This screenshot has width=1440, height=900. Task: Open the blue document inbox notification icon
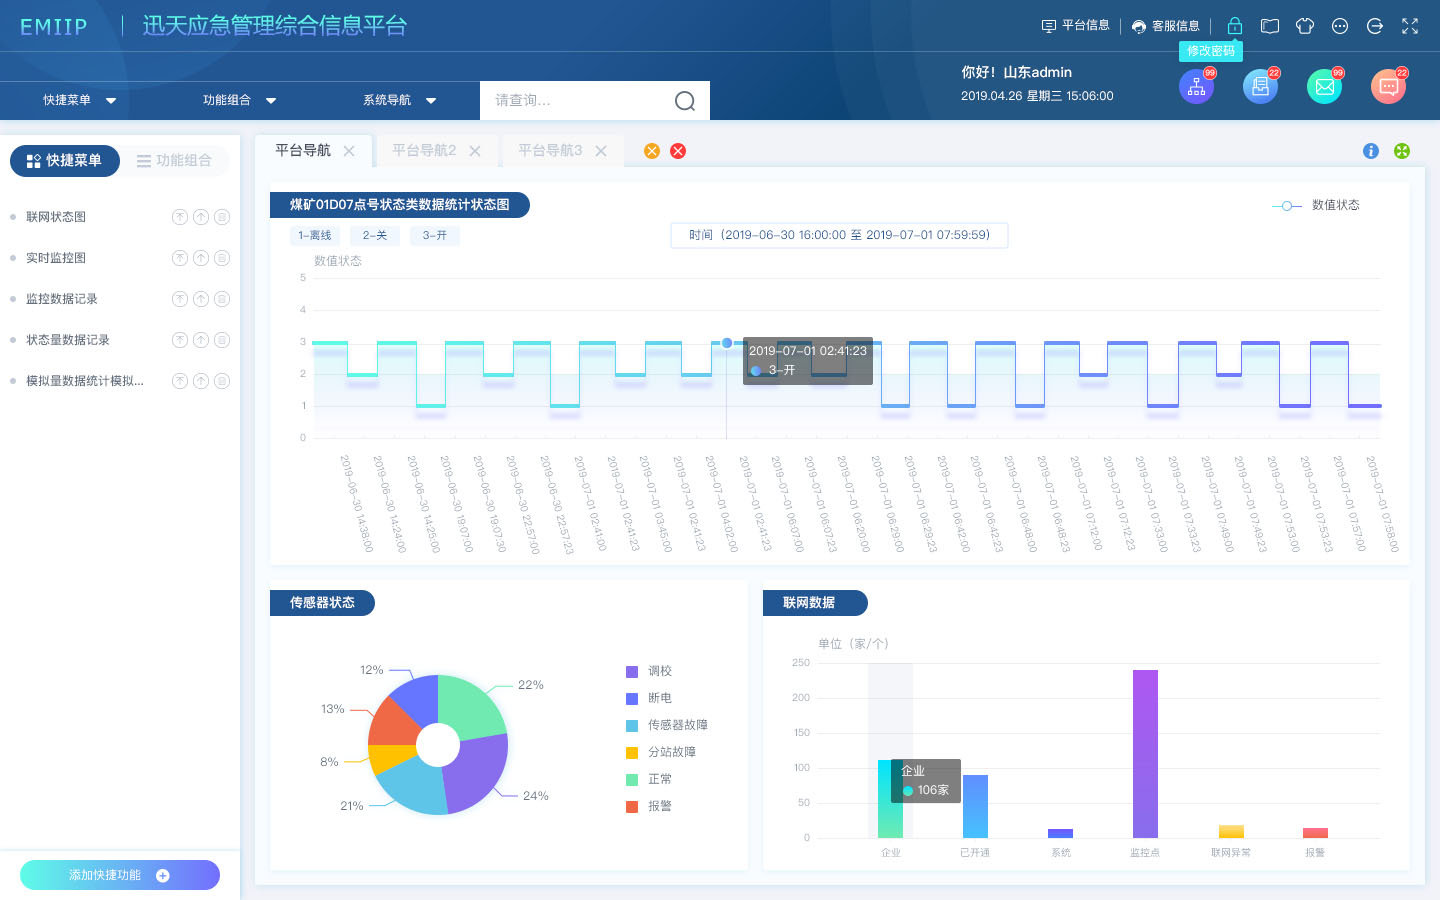[1260, 87]
